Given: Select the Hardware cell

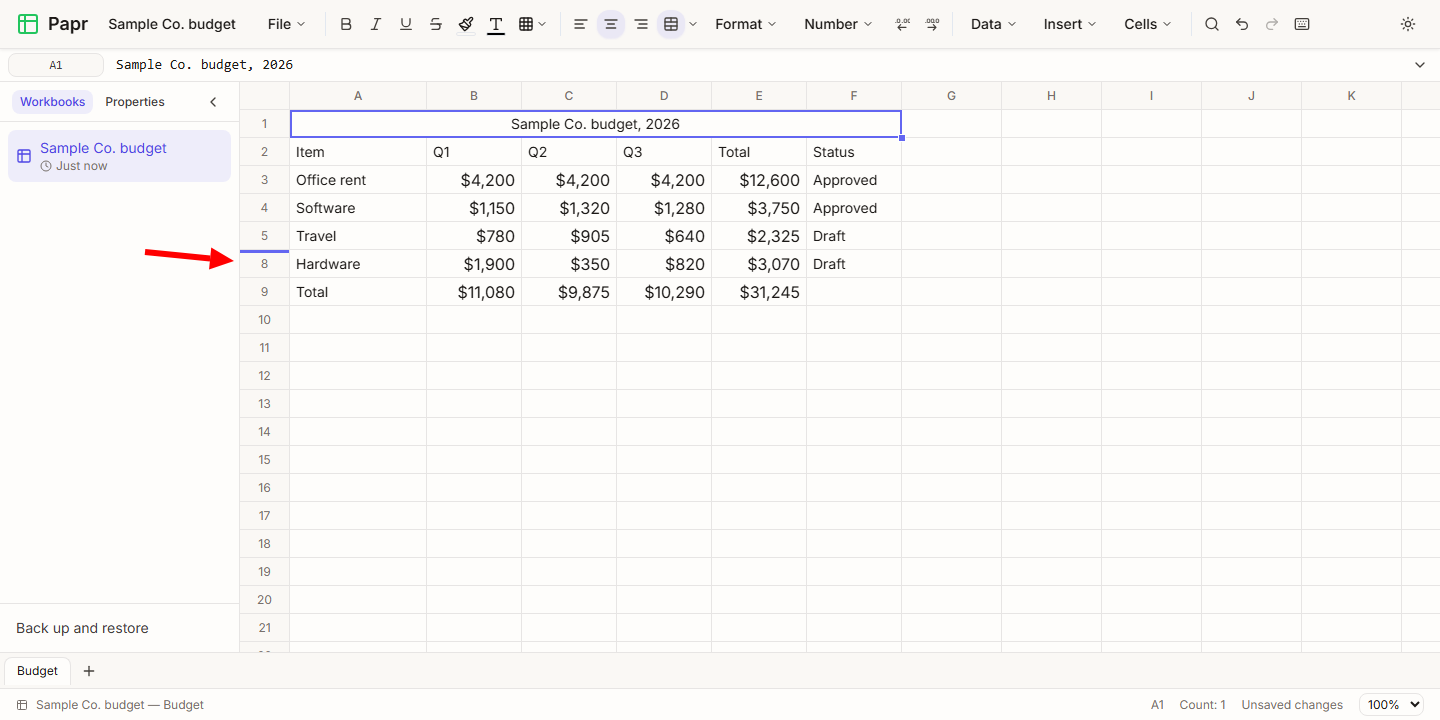Looking at the screenshot, I should [358, 264].
